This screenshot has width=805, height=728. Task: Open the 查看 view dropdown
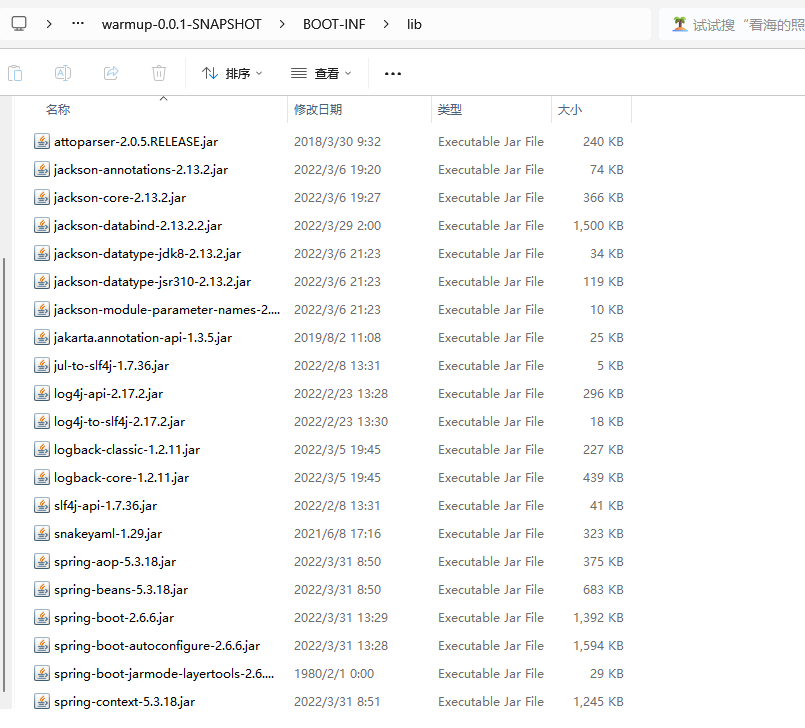(321, 73)
